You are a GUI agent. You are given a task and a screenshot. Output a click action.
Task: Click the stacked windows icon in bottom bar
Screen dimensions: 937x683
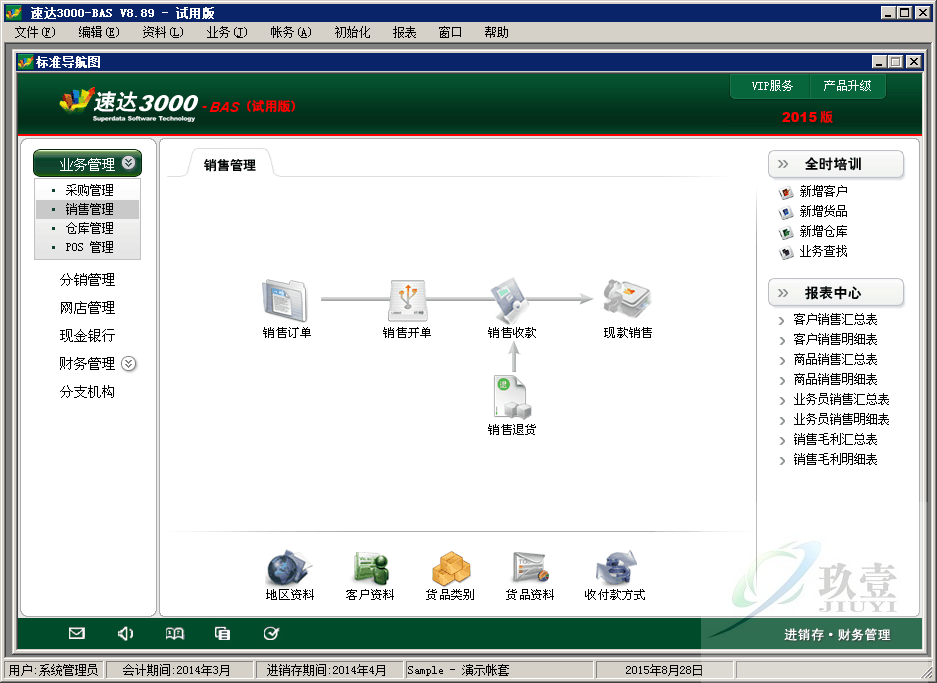[222, 633]
